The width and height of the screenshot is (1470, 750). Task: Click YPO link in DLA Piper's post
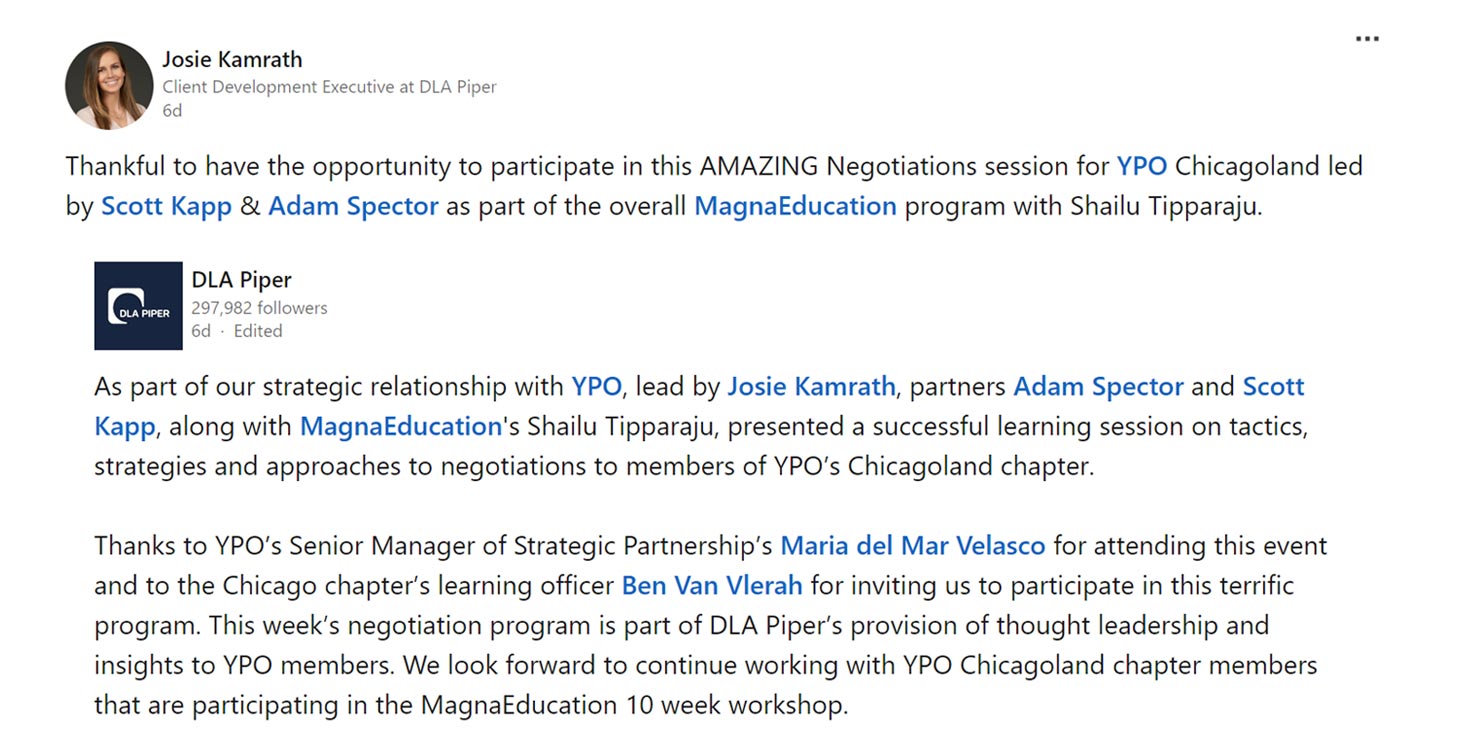coord(597,386)
